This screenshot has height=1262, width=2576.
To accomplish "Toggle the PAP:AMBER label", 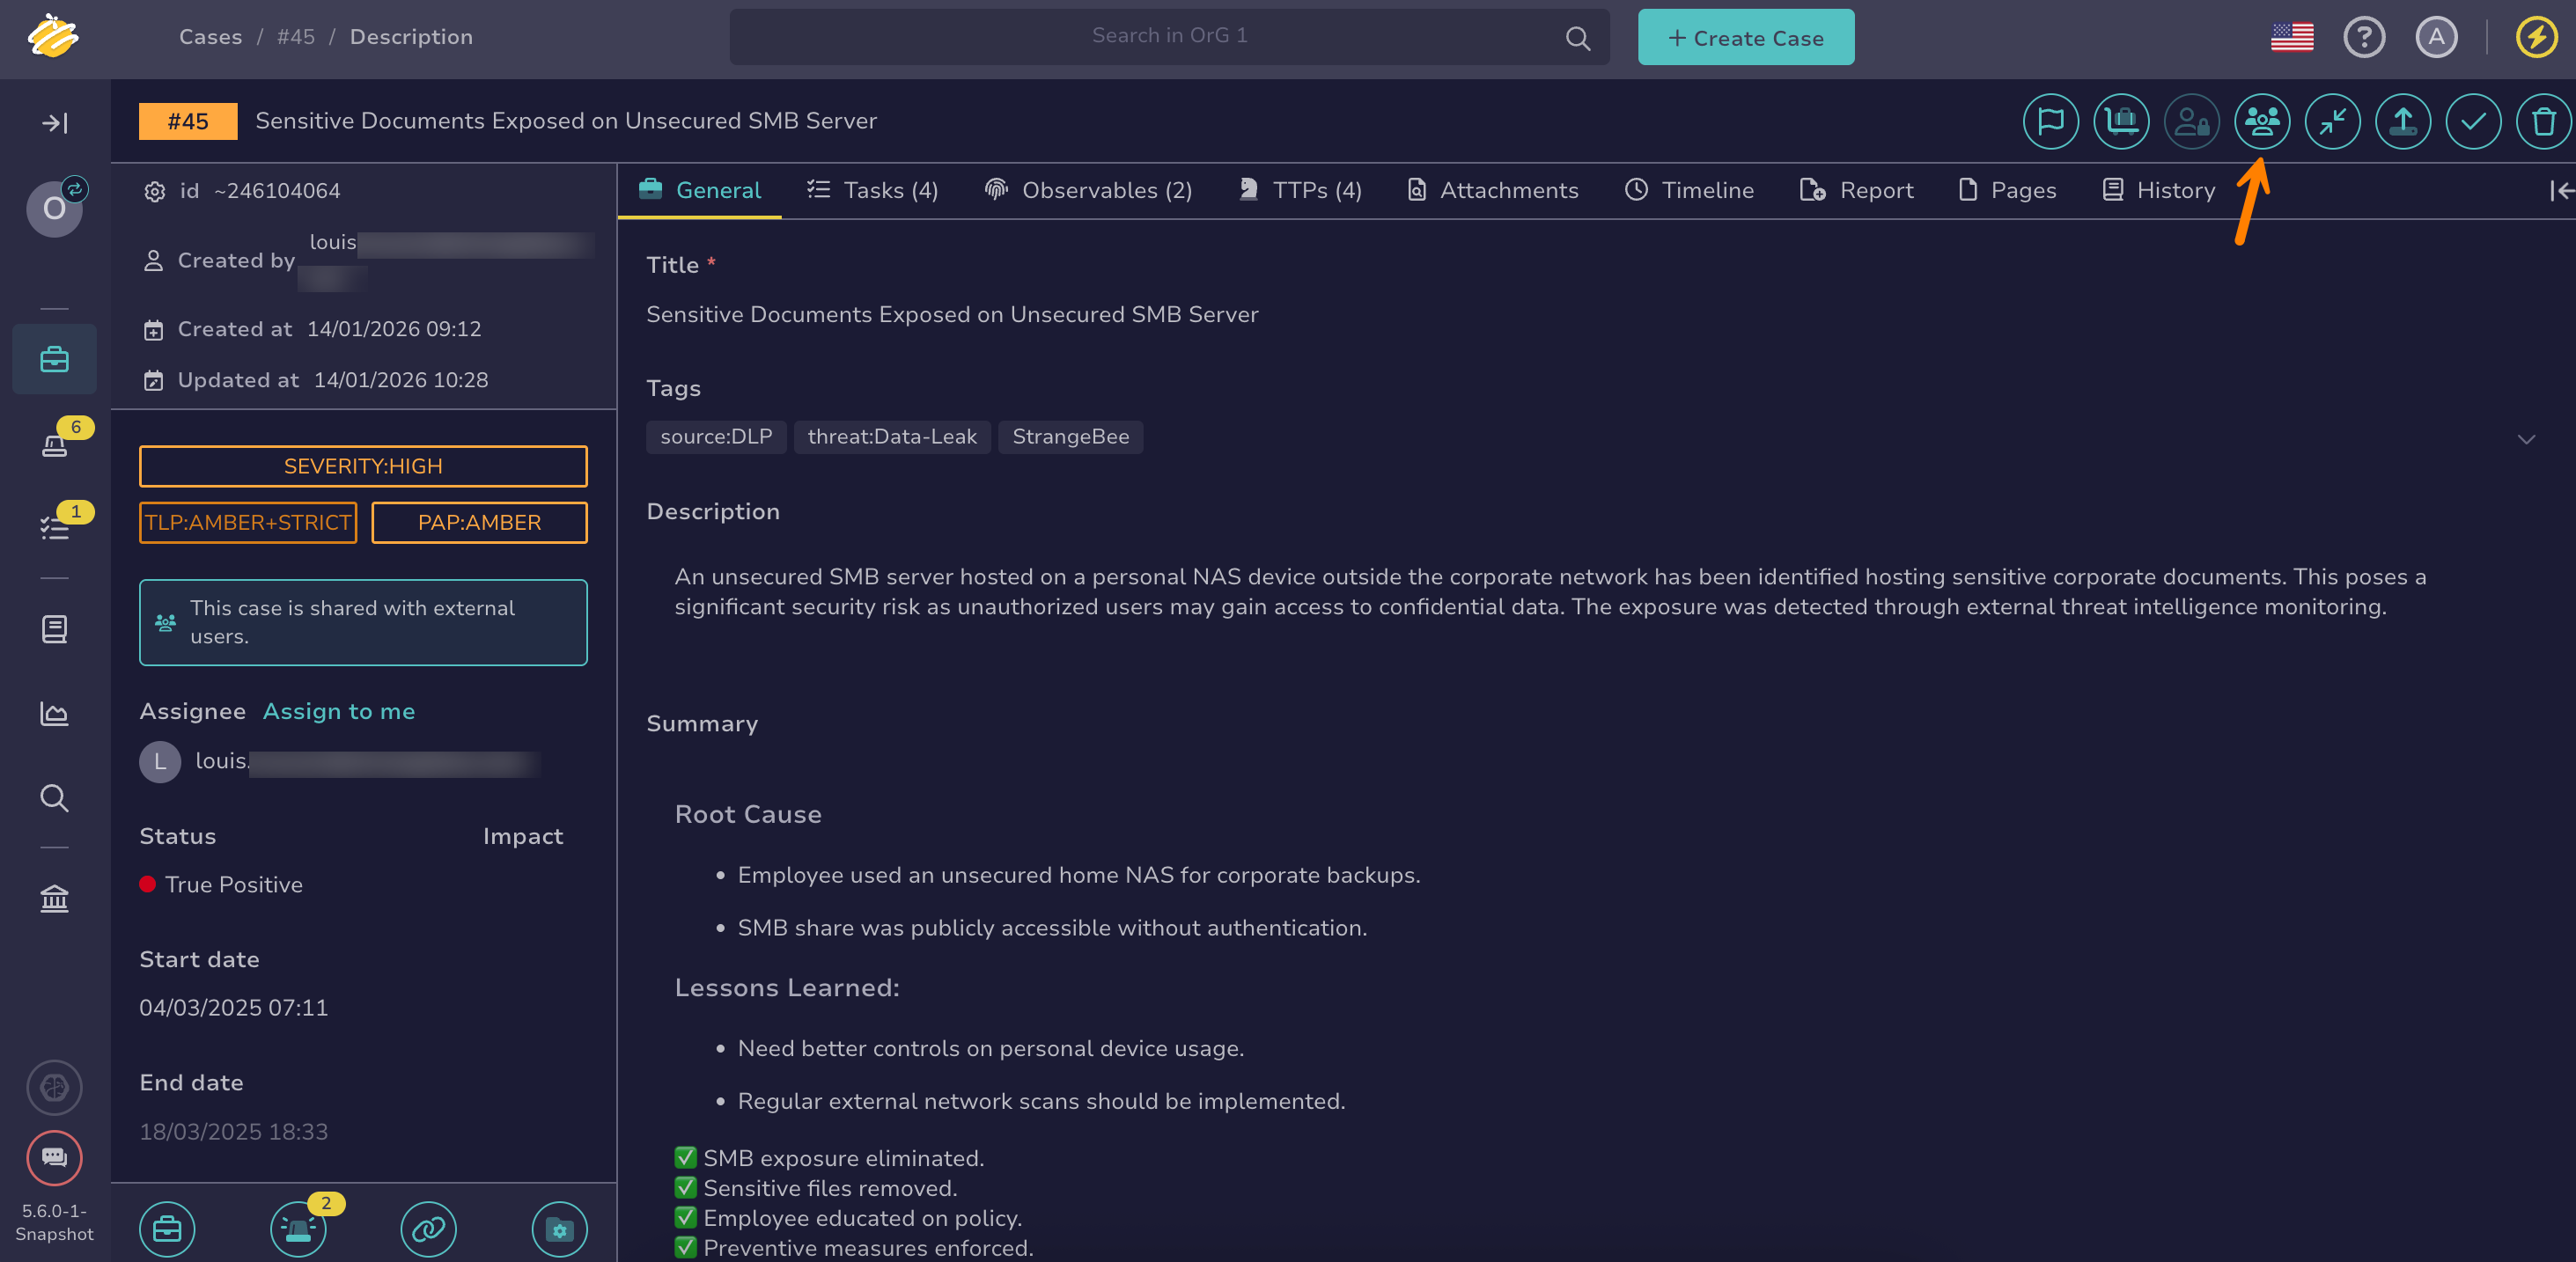I will tap(479, 523).
